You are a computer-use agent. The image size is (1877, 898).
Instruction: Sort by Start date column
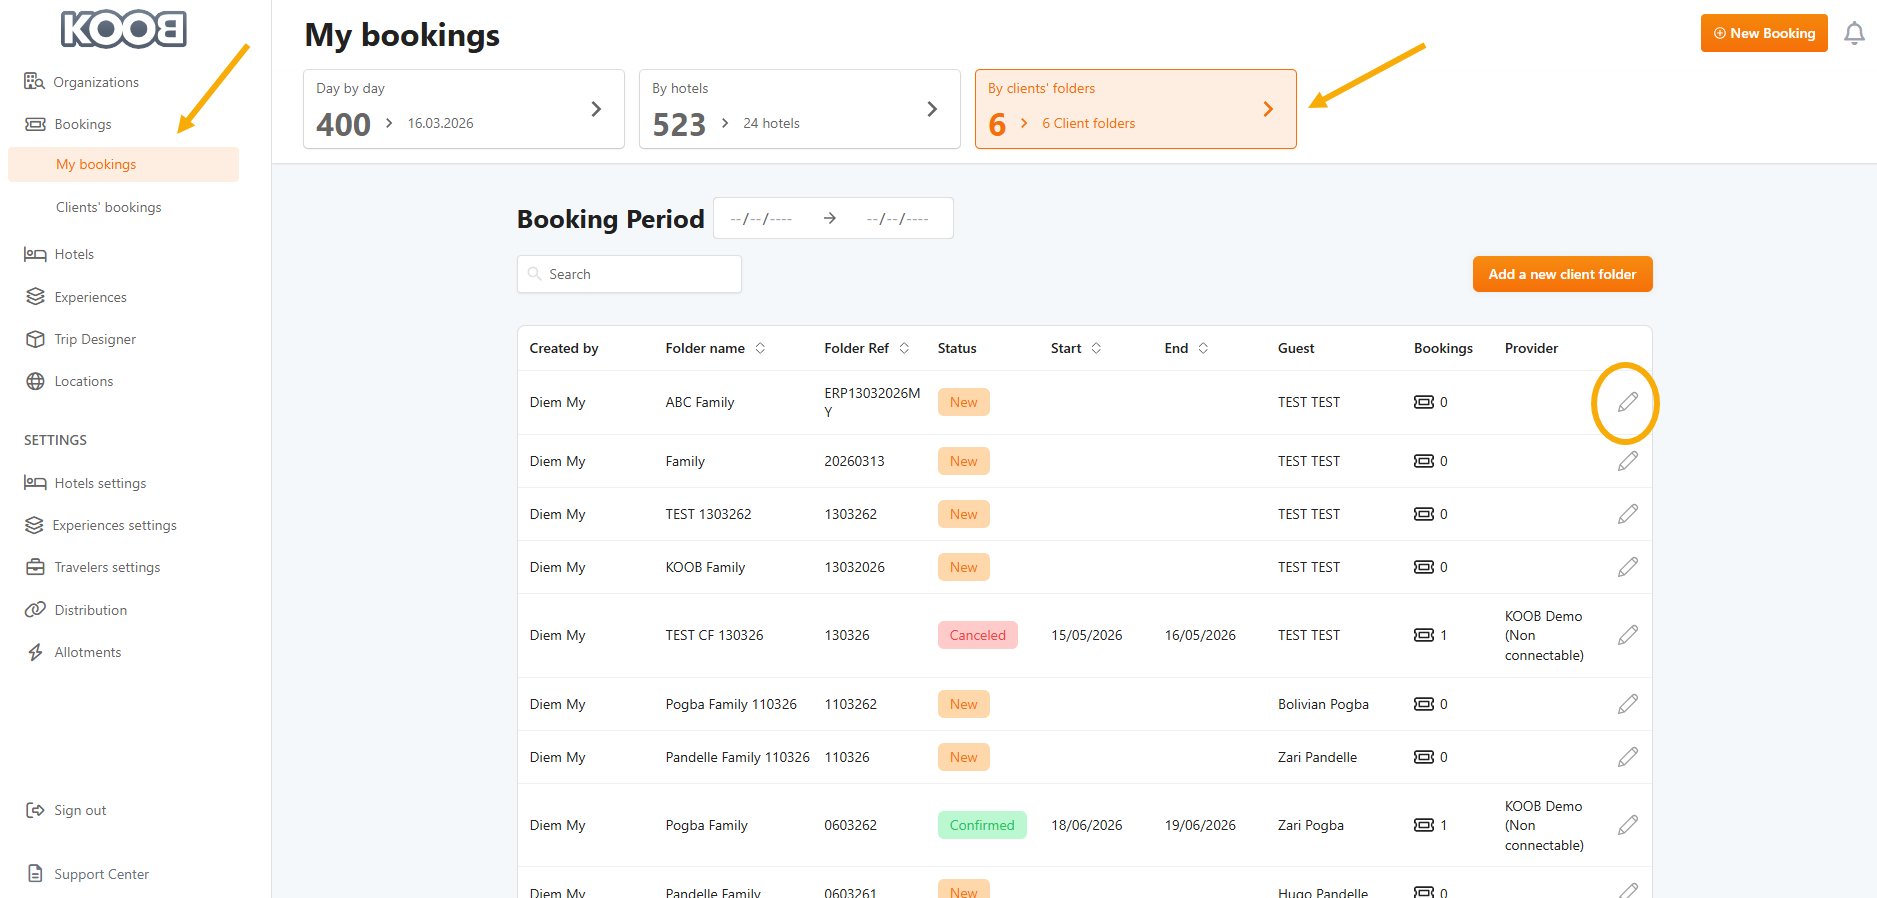pos(1096,348)
